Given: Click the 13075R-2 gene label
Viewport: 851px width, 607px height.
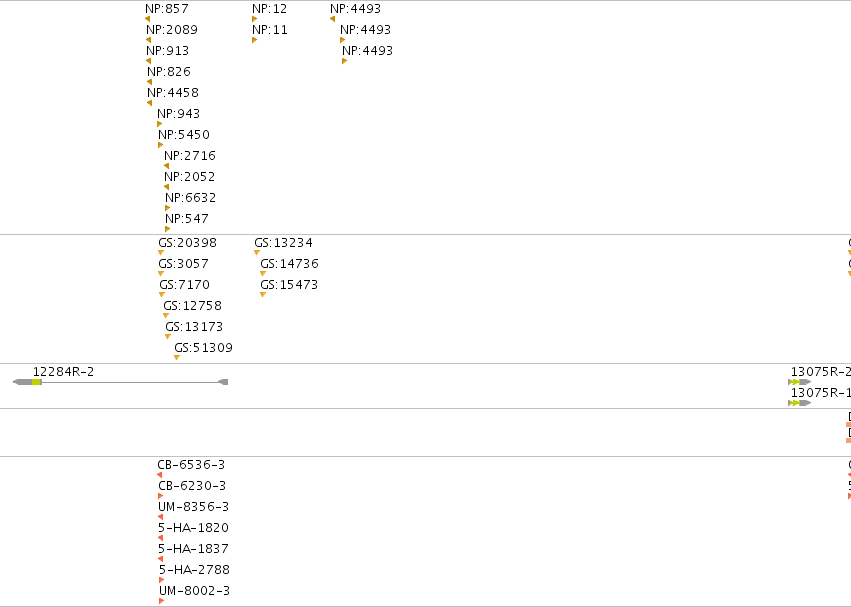Looking at the screenshot, I should [x=821, y=372].
